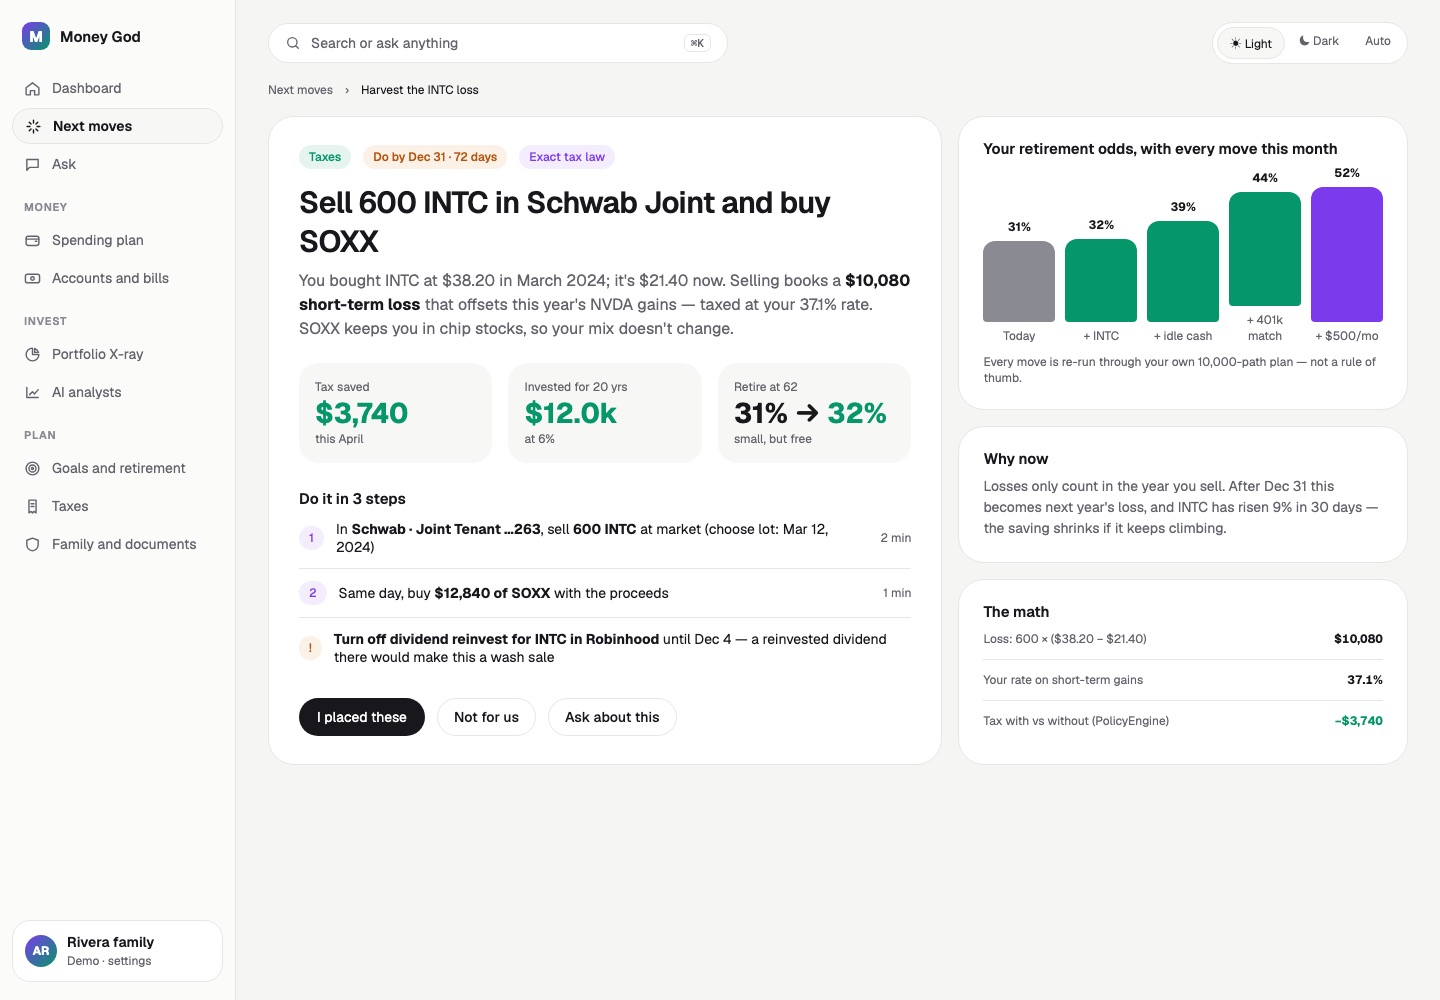Switch theme to Light mode
The image size is (1440, 1000).
(1251, 43)
